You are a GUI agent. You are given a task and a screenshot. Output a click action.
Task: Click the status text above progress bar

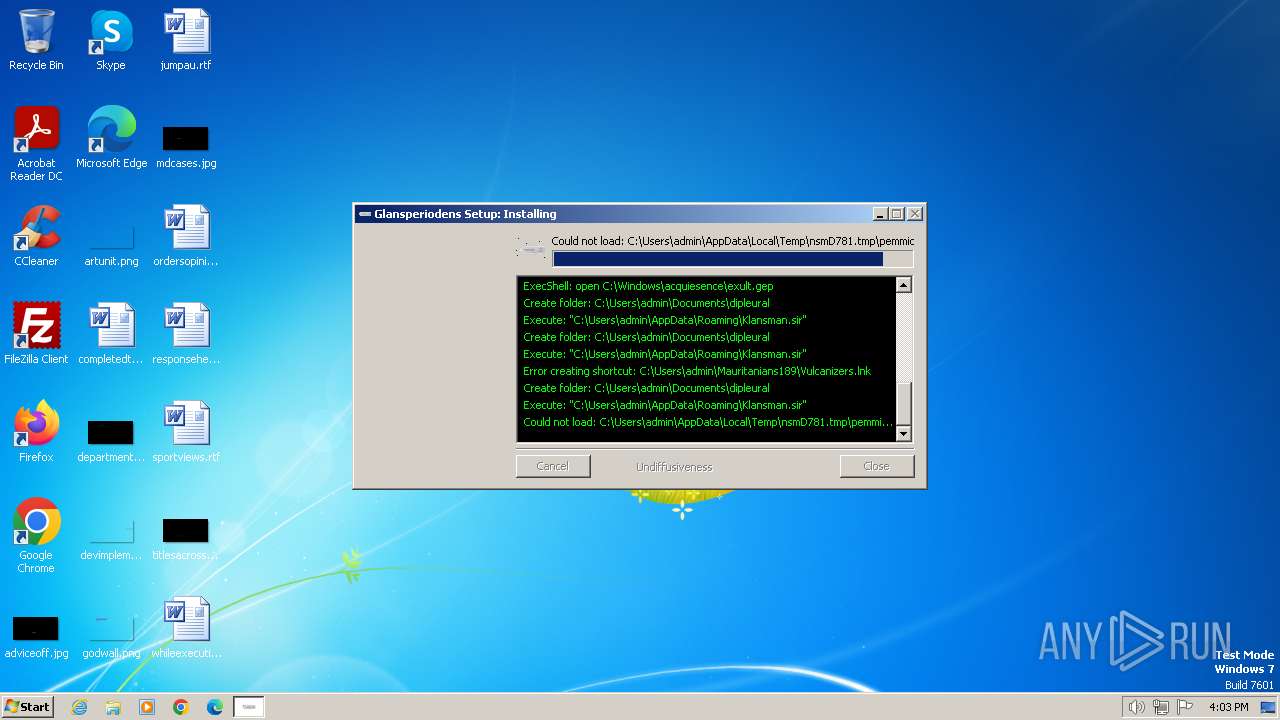733,241
